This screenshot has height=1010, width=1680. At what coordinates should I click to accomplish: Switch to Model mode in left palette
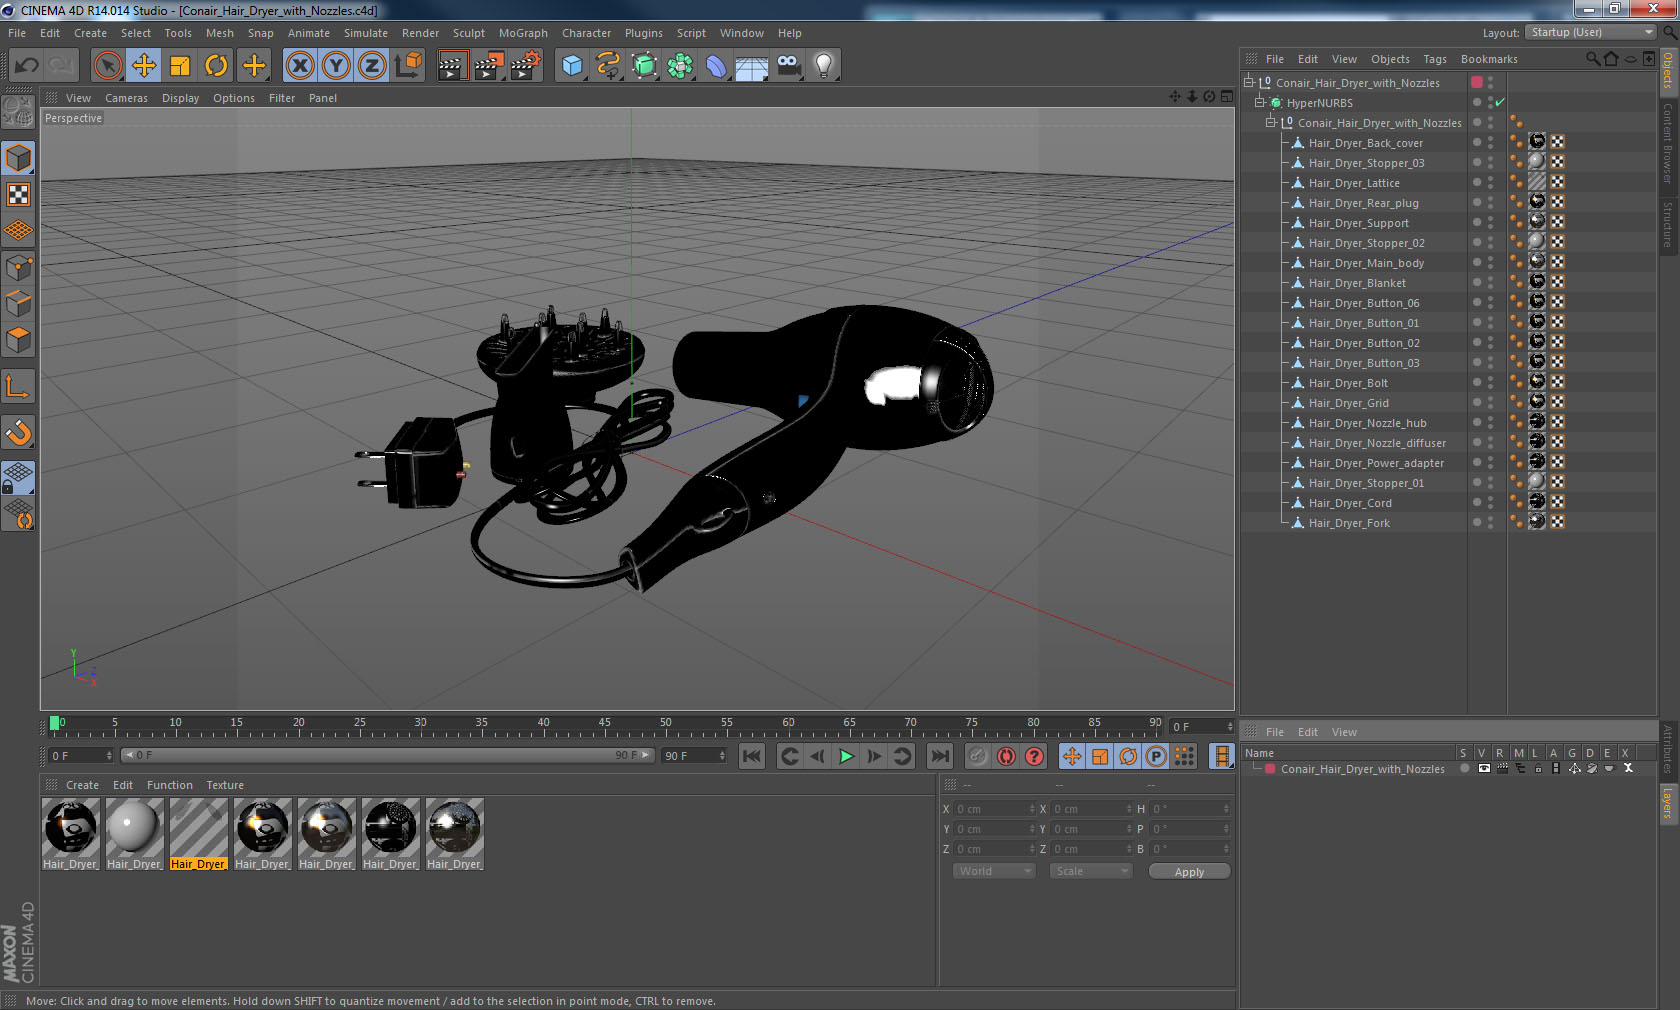point(18,158)
